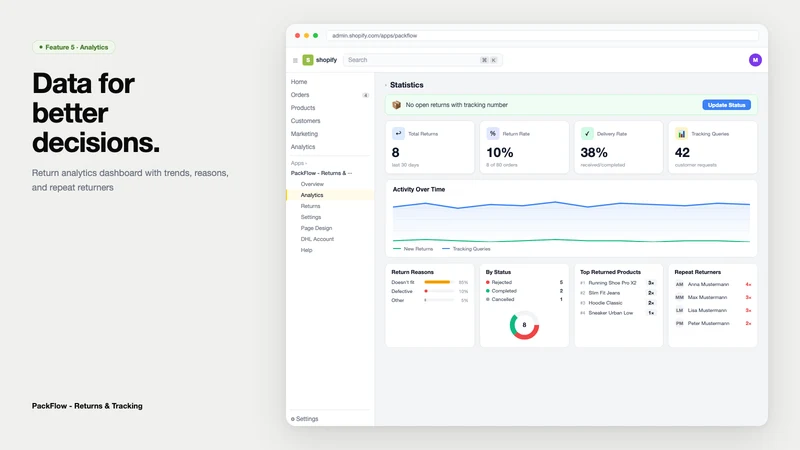Select the Cancelled status row
The width and height of the screenshot is (800, 450).
tap(524, 299)
